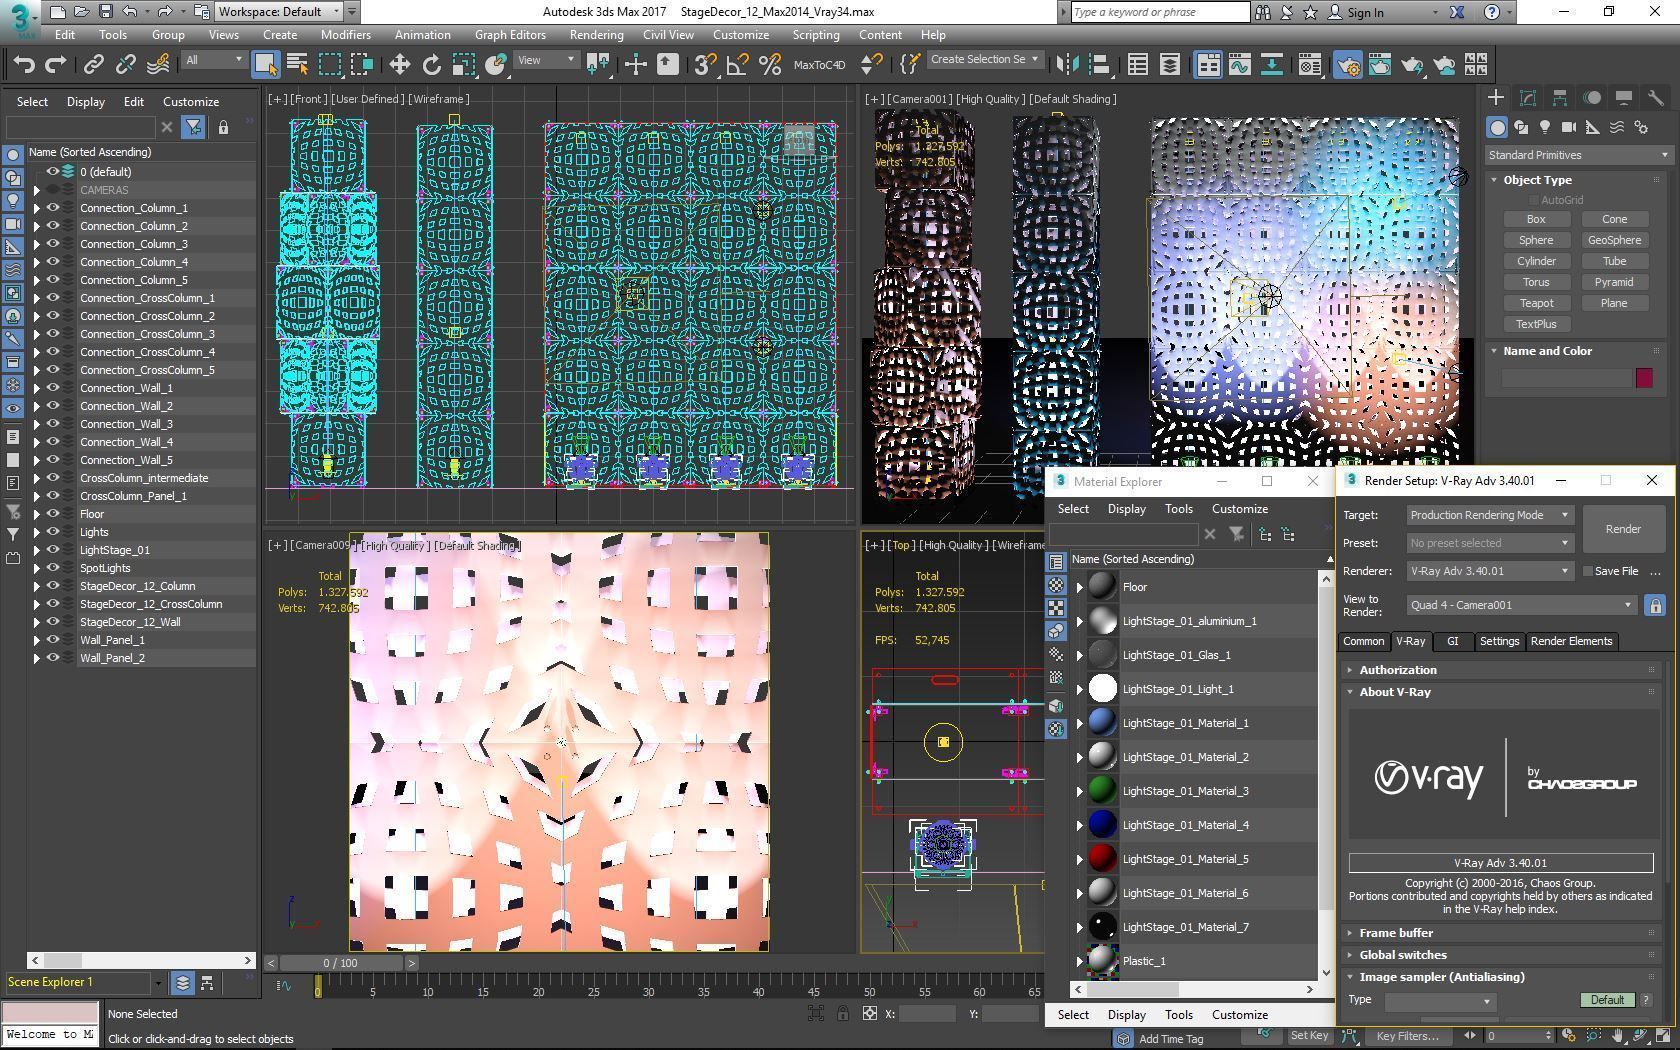Image resolution: width=1680 pixels, height=1050 pixels.
Task: Click the Sphere object type button
Action: pyautogui.click(x=1536, y=240)
